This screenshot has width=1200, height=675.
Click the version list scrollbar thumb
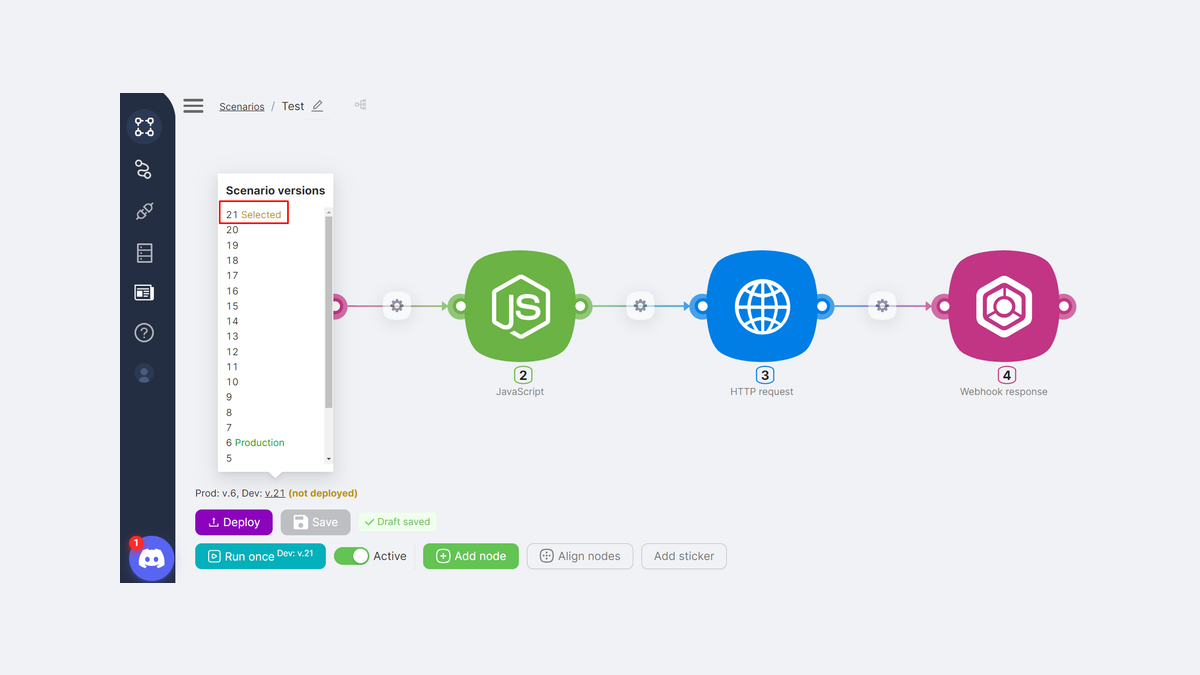point(328,312)
